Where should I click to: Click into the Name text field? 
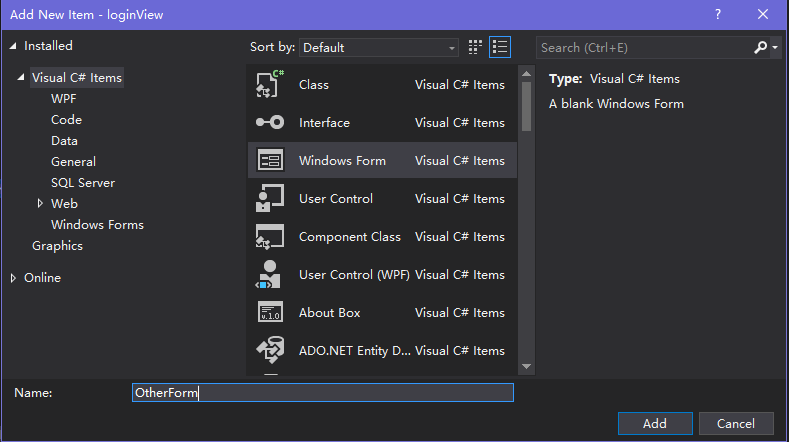coord(323,393)
